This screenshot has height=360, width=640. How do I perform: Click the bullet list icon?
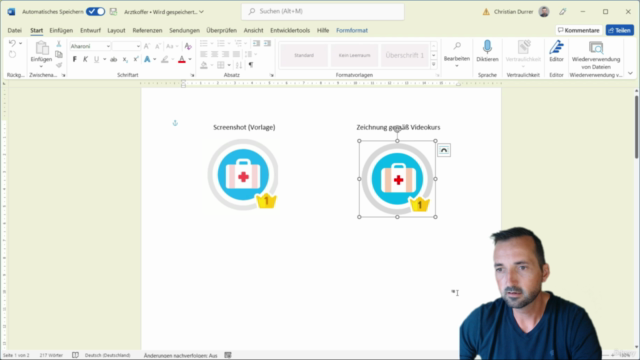tap(204, 43)
